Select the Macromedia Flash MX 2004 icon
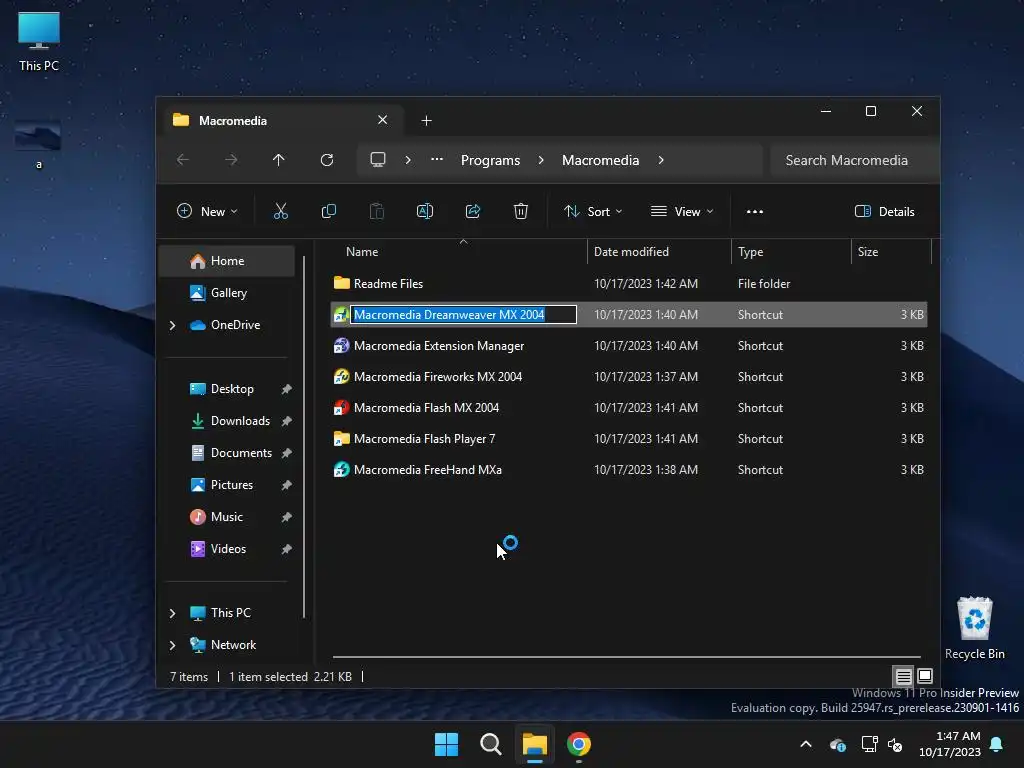This screenshot has width=1024, height=768. (342, 408)
